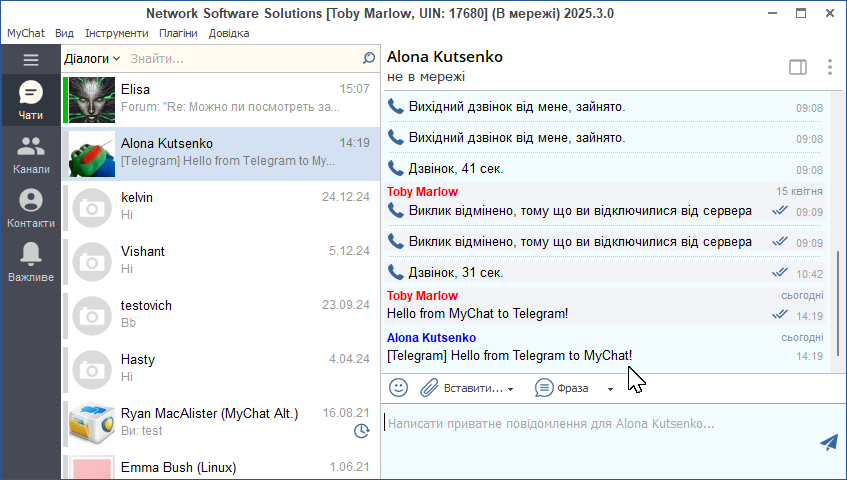847x480 pixels.
Task: Select message "[Telegram] Hello from Telegram to MyChat!"
Action: pos(509,356)
